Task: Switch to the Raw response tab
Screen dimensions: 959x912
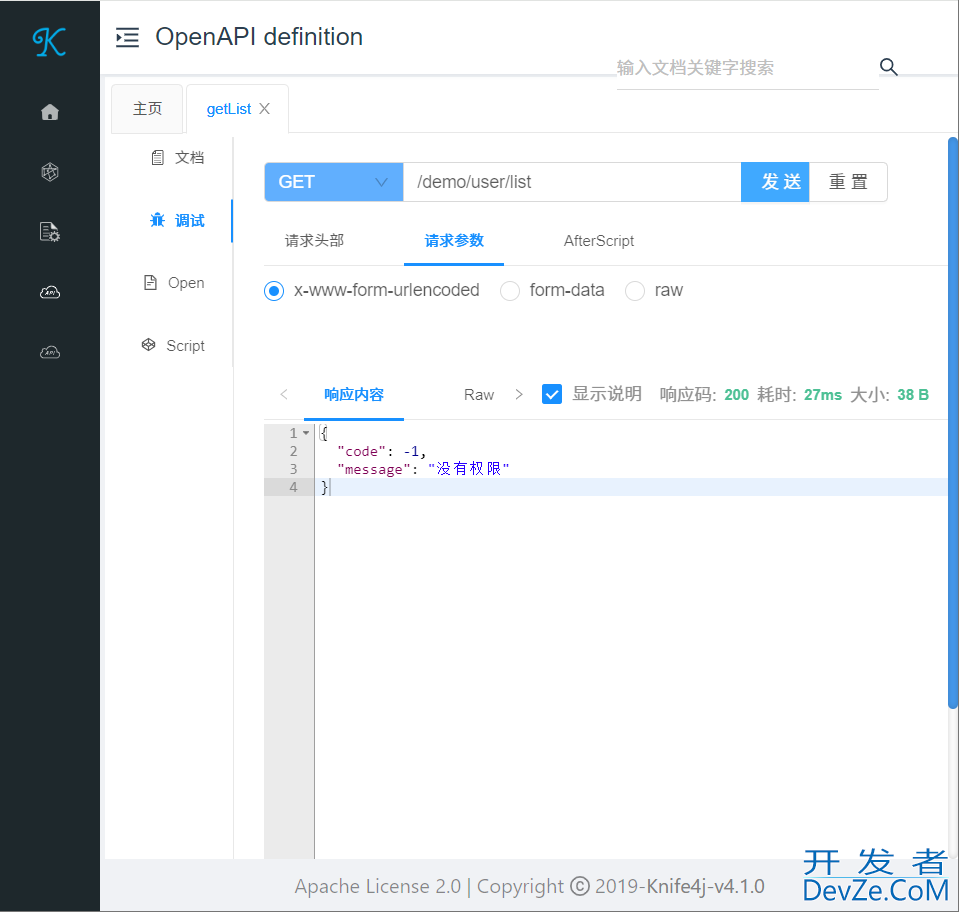Action: point(479,395)
